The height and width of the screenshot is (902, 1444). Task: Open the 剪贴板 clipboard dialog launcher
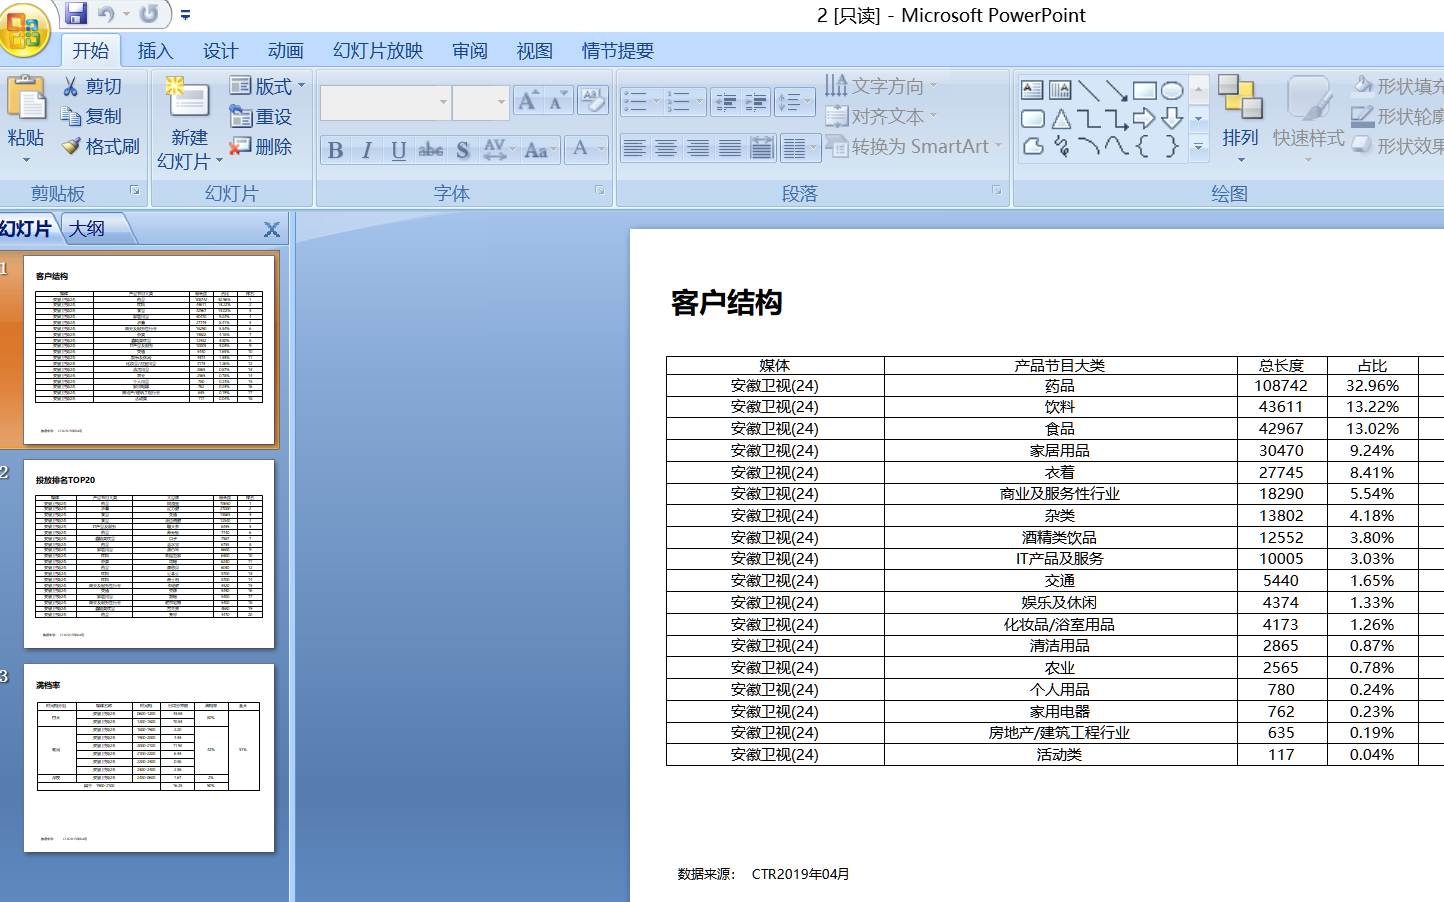[135, 190]
